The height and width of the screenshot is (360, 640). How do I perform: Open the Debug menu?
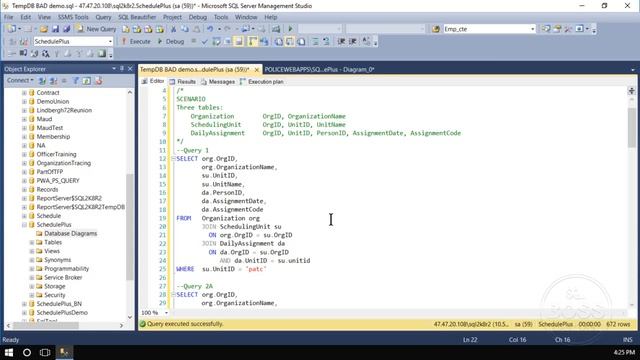[198, 17]
